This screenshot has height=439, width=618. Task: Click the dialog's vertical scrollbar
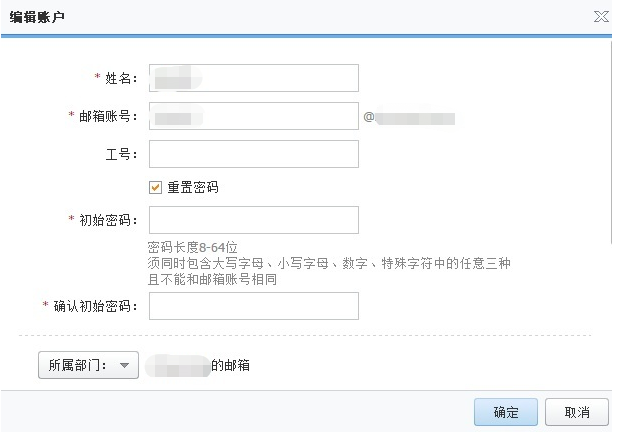[x=613, y=140]
